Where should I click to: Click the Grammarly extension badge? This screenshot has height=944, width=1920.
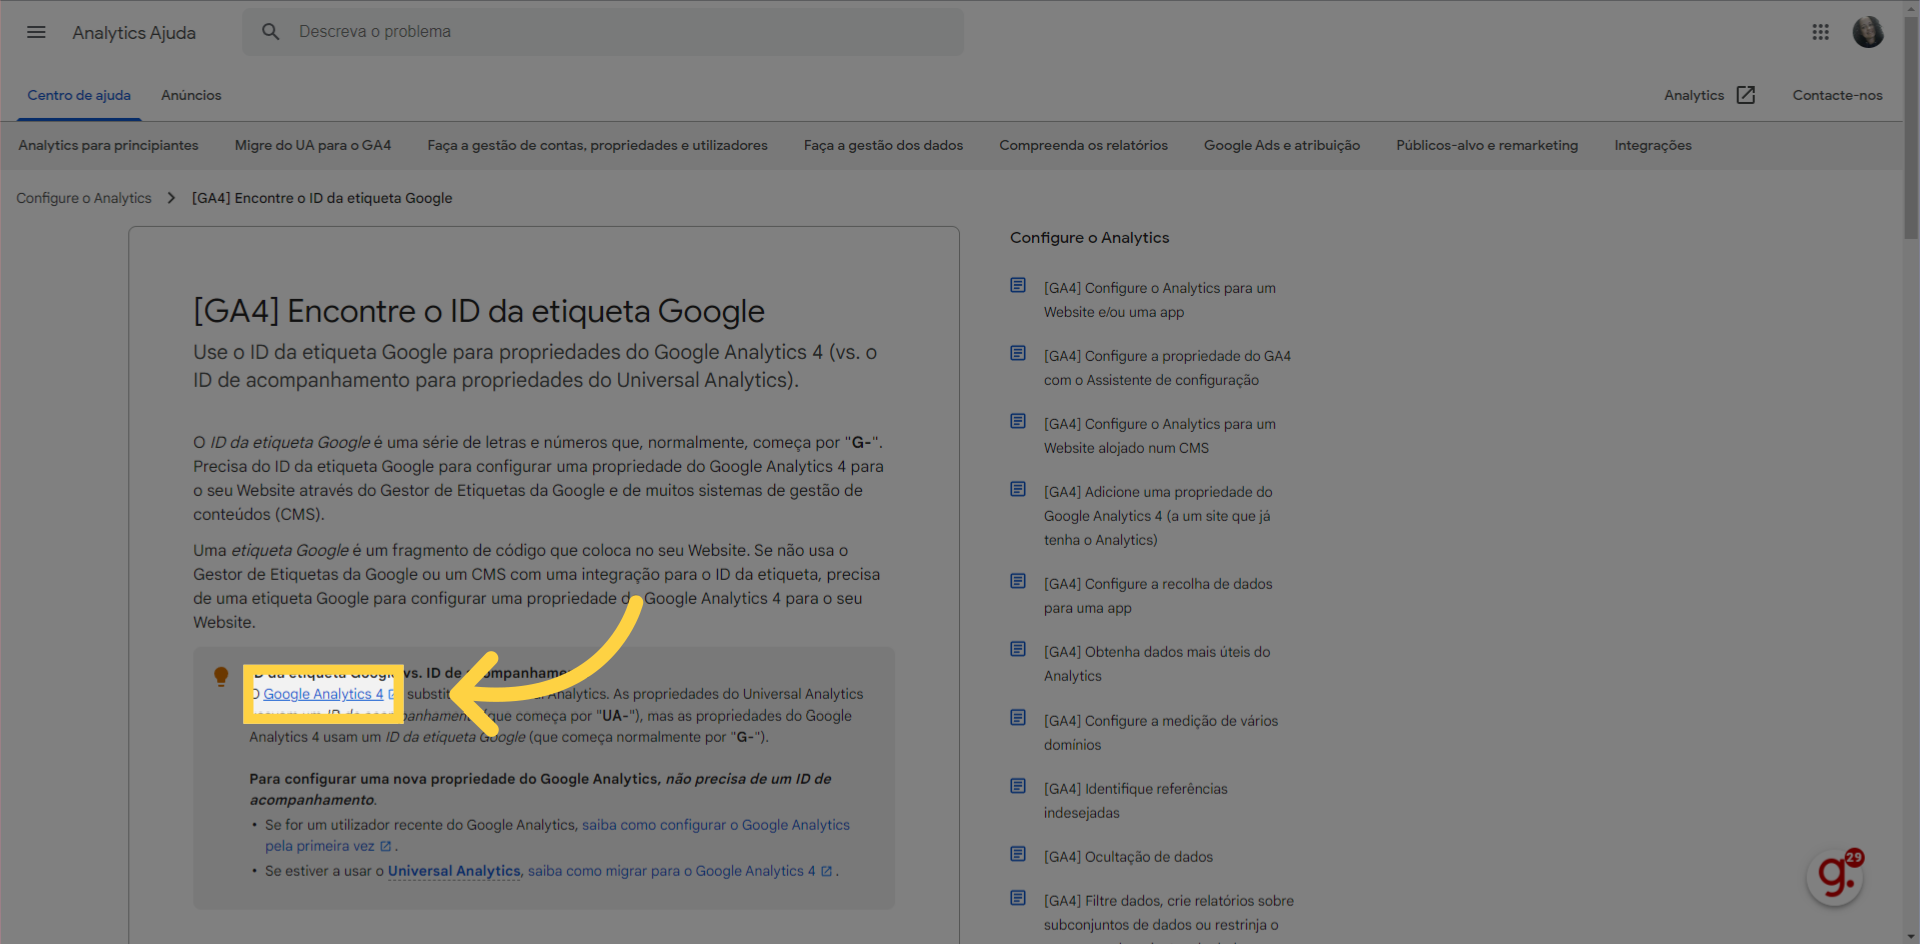1836,877
